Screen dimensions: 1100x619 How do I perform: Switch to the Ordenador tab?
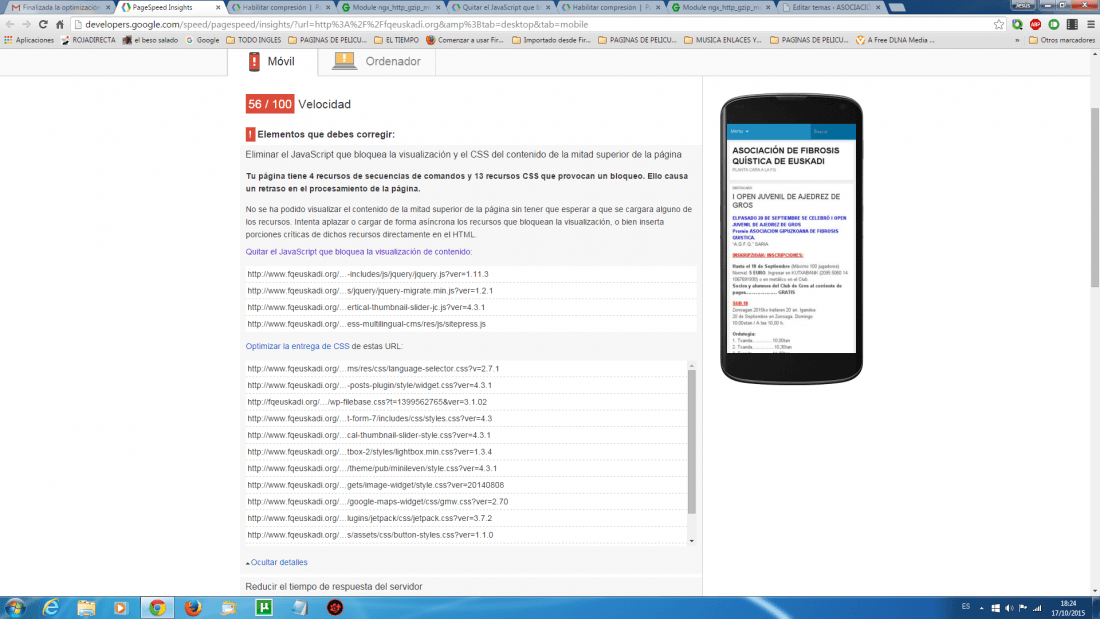click(x=377, y=62)
